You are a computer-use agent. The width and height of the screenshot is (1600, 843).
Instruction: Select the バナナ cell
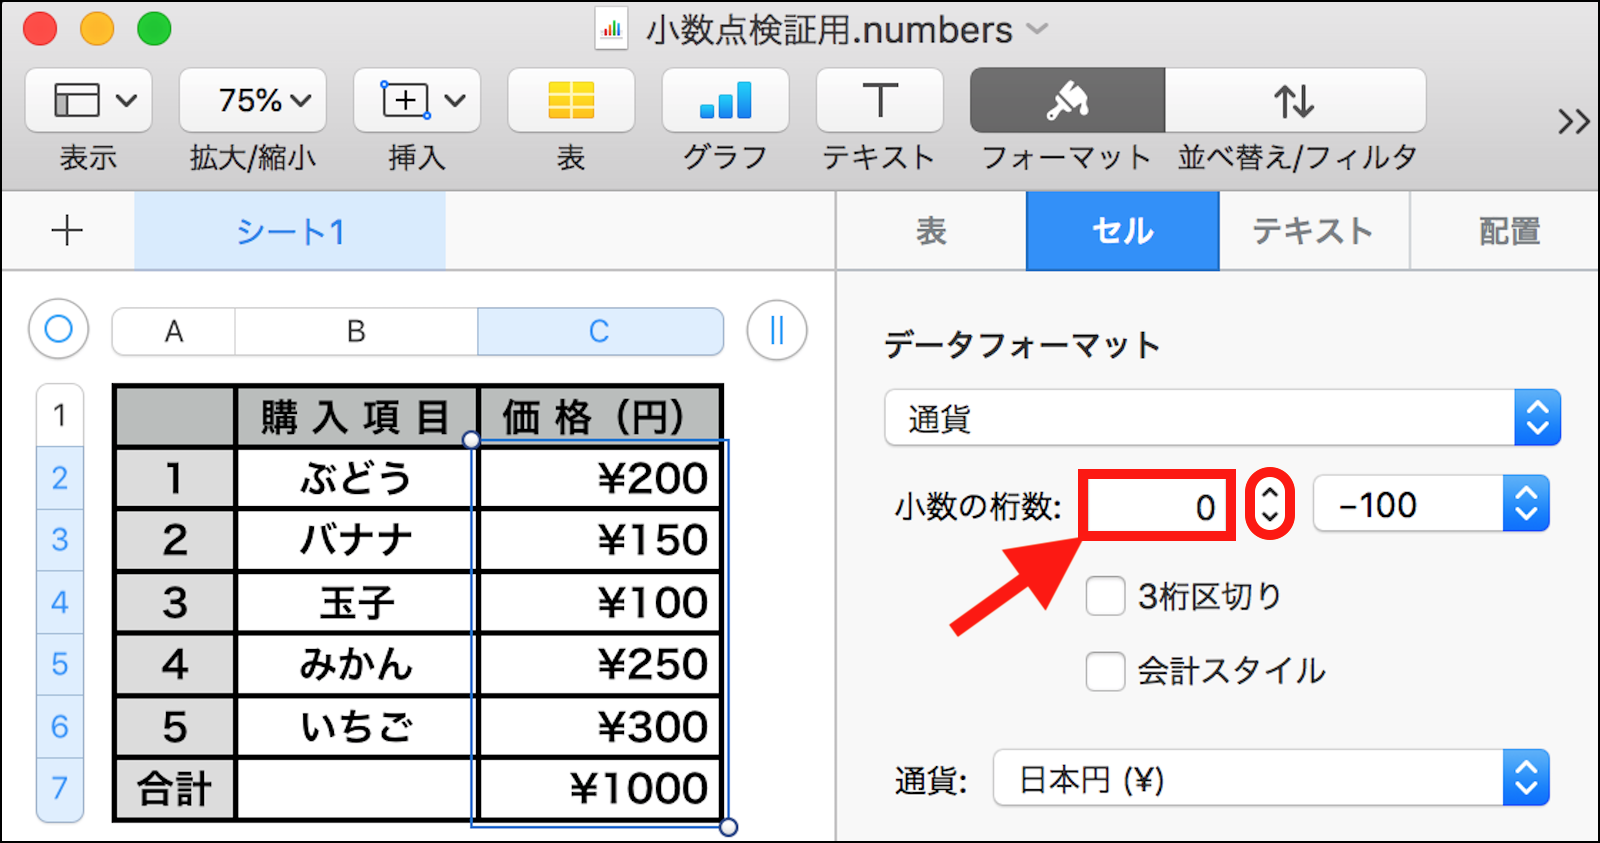coord(356,540)
